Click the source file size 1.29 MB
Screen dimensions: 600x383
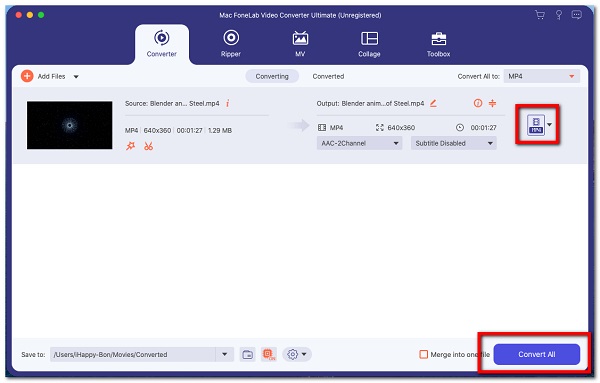(220, 130)
